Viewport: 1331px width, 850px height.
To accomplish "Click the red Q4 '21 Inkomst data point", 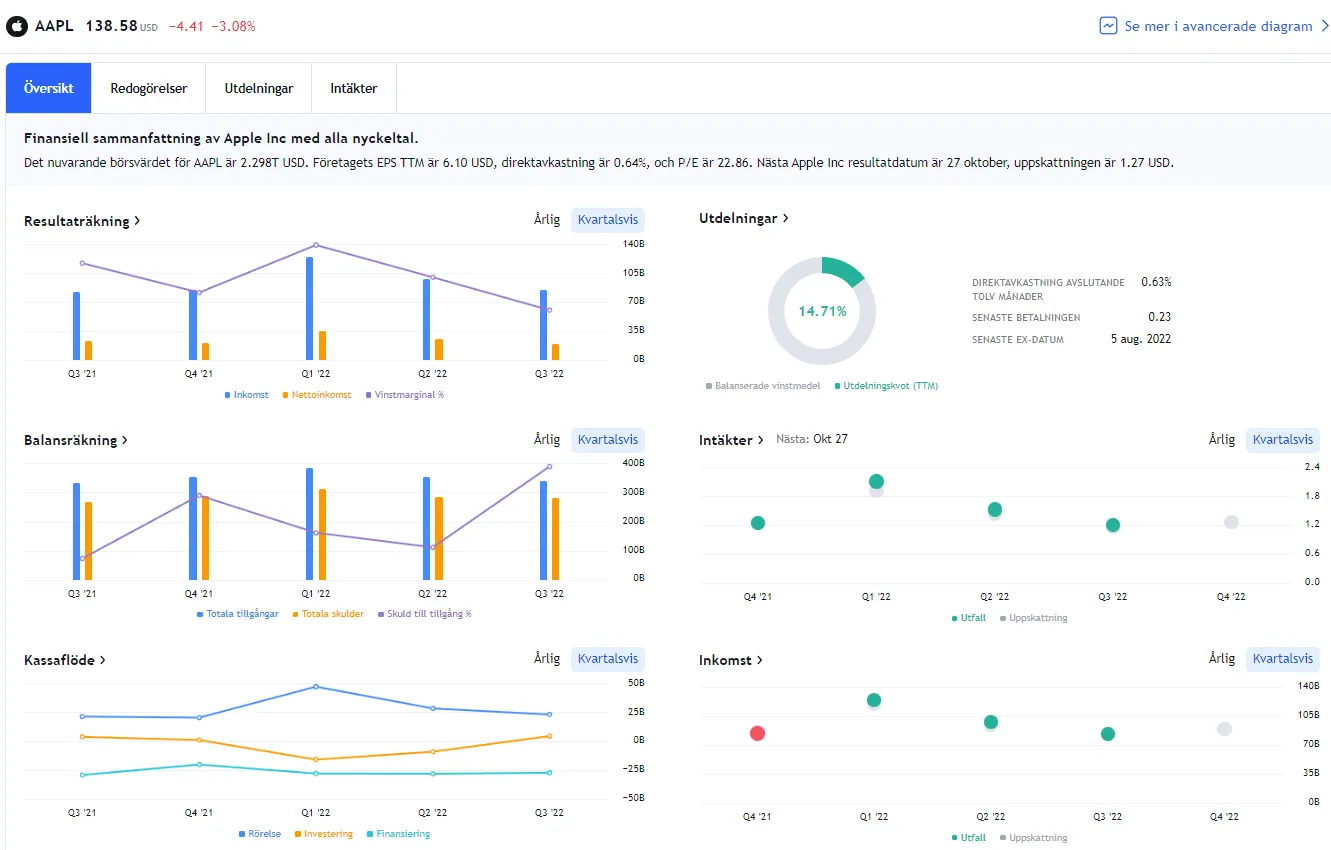I will tap(757, 733).
